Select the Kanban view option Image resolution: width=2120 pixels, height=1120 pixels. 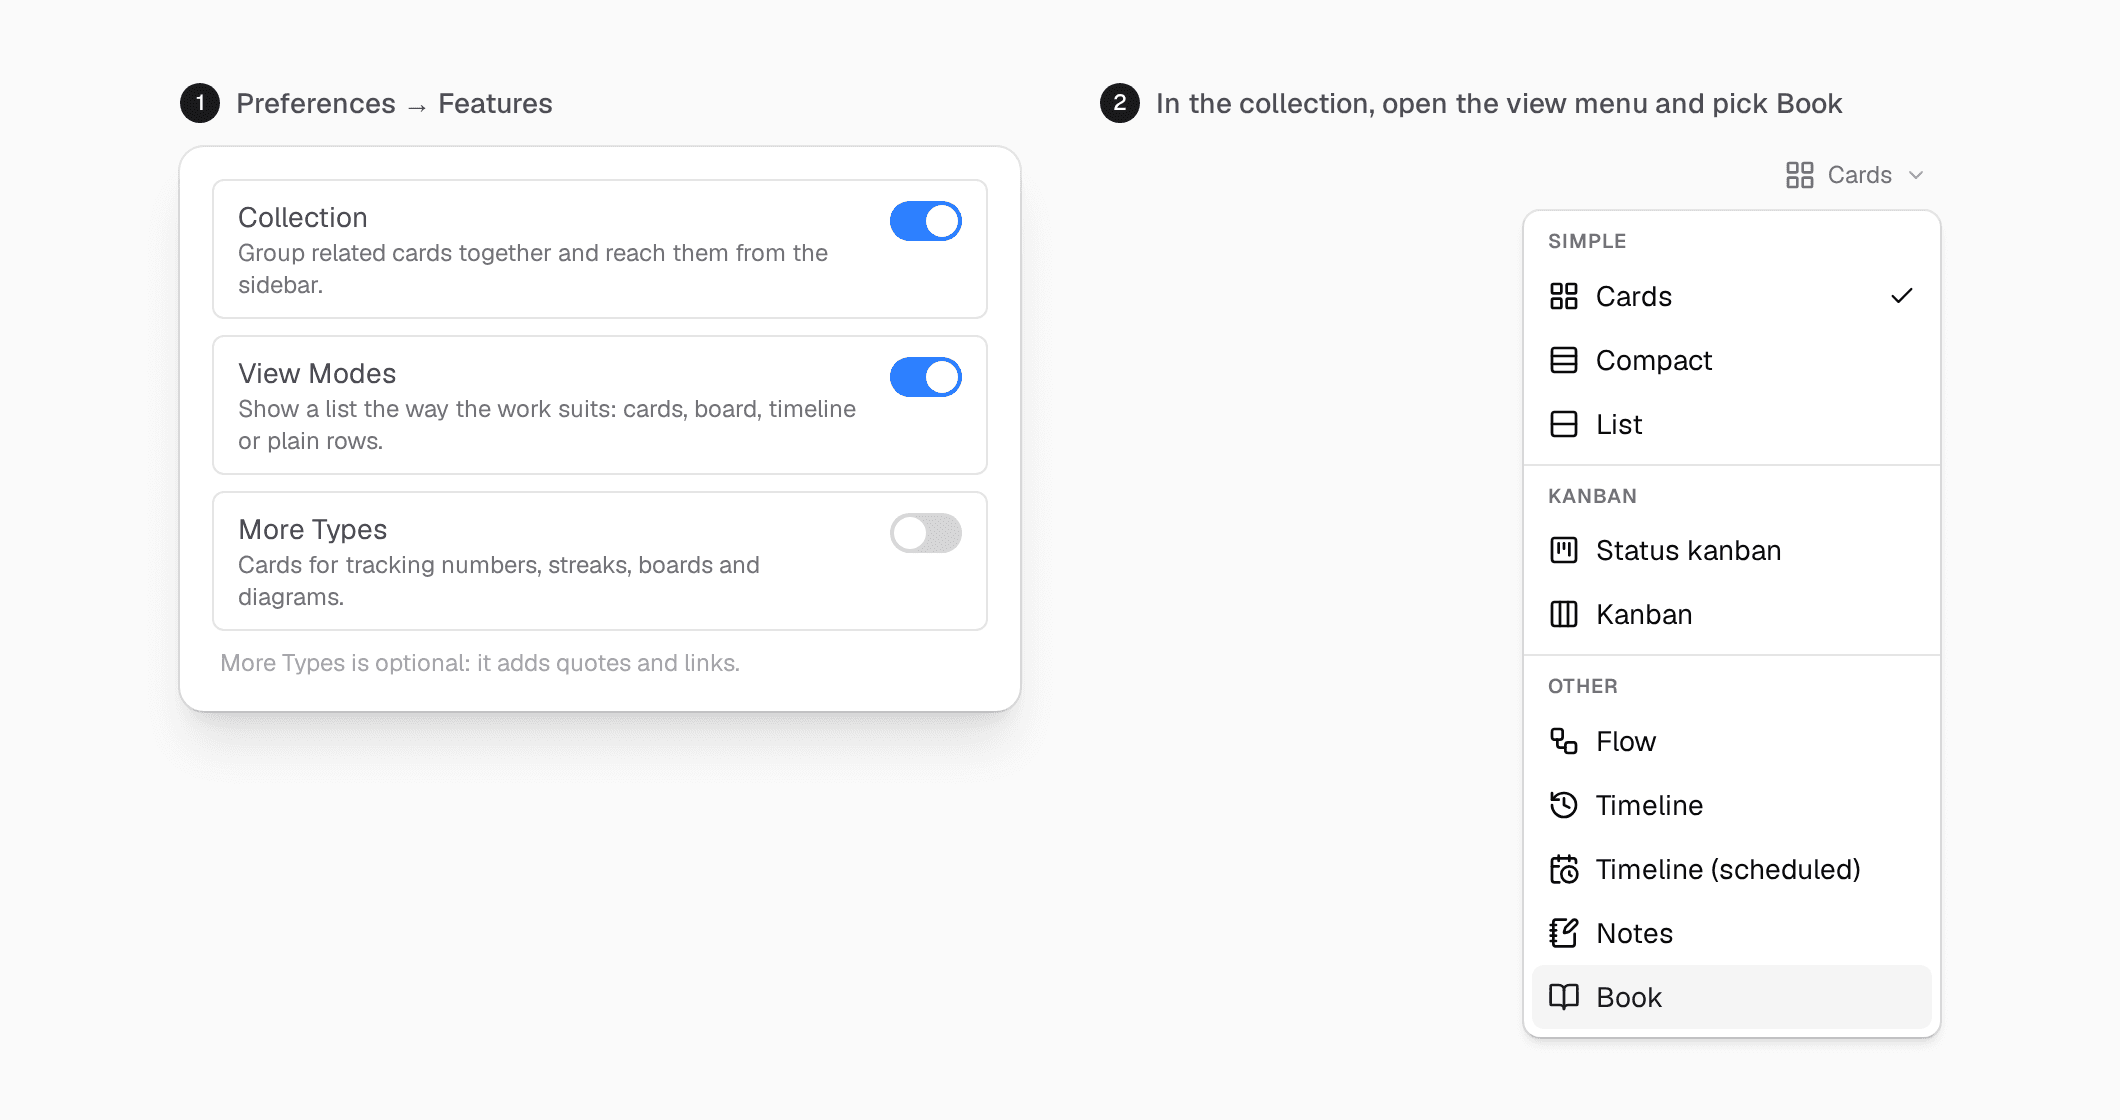[x=1731, y=614]
